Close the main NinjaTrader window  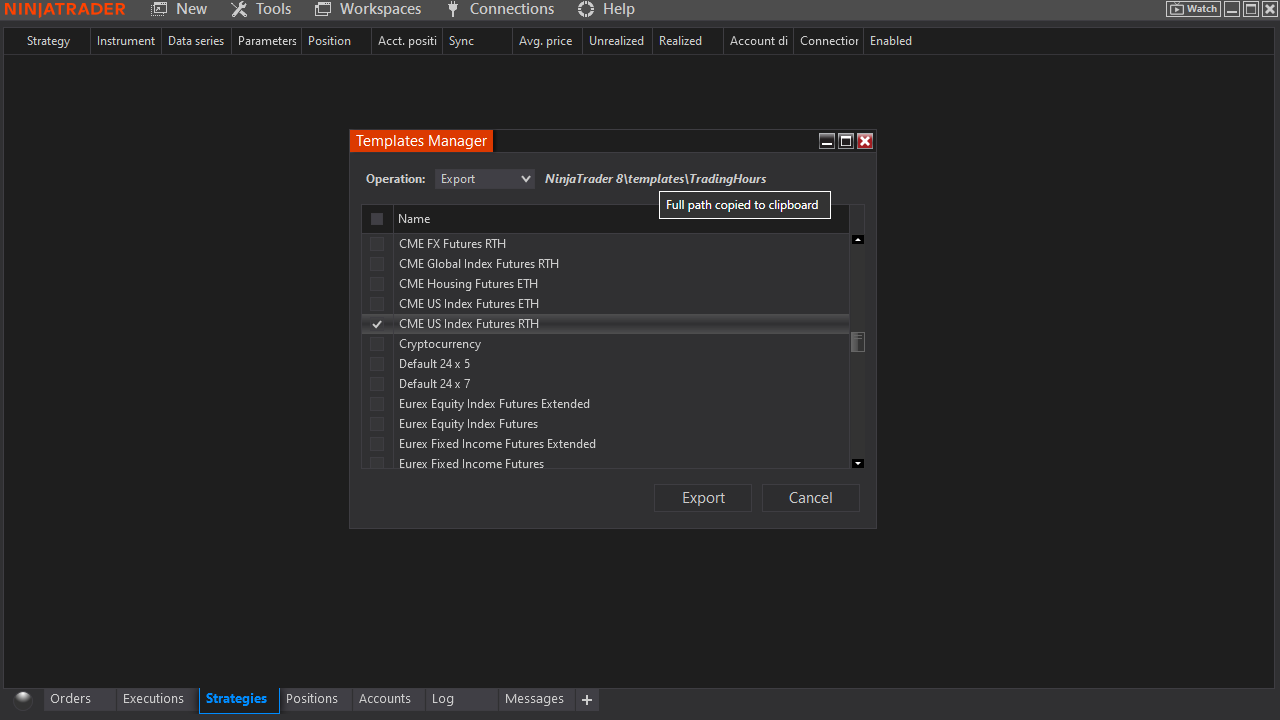click(1269, 9)
